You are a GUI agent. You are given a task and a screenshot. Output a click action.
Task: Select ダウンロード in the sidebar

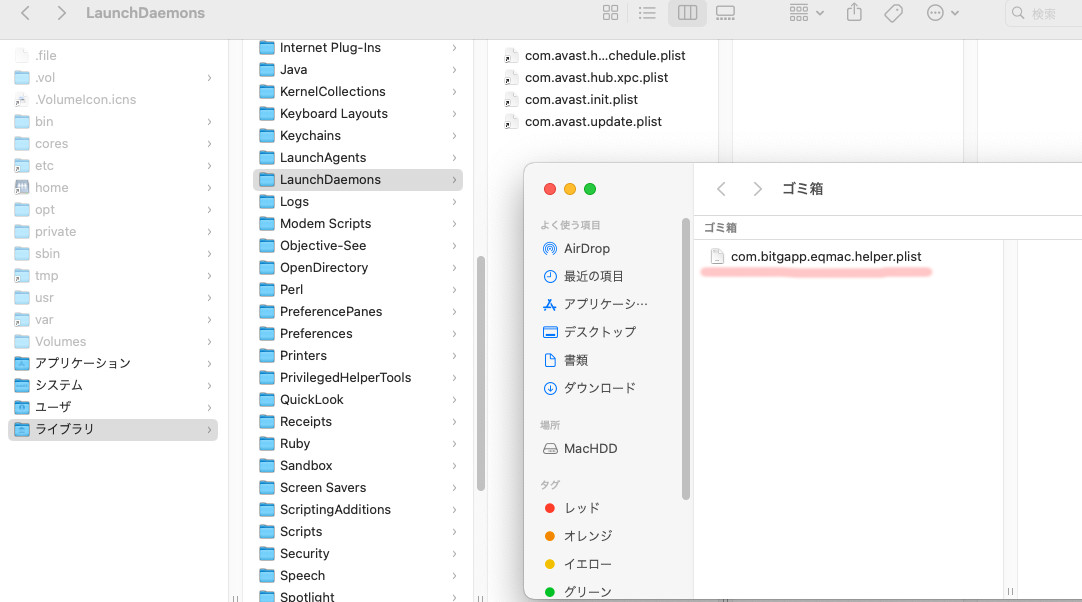[x=599, y=388]
